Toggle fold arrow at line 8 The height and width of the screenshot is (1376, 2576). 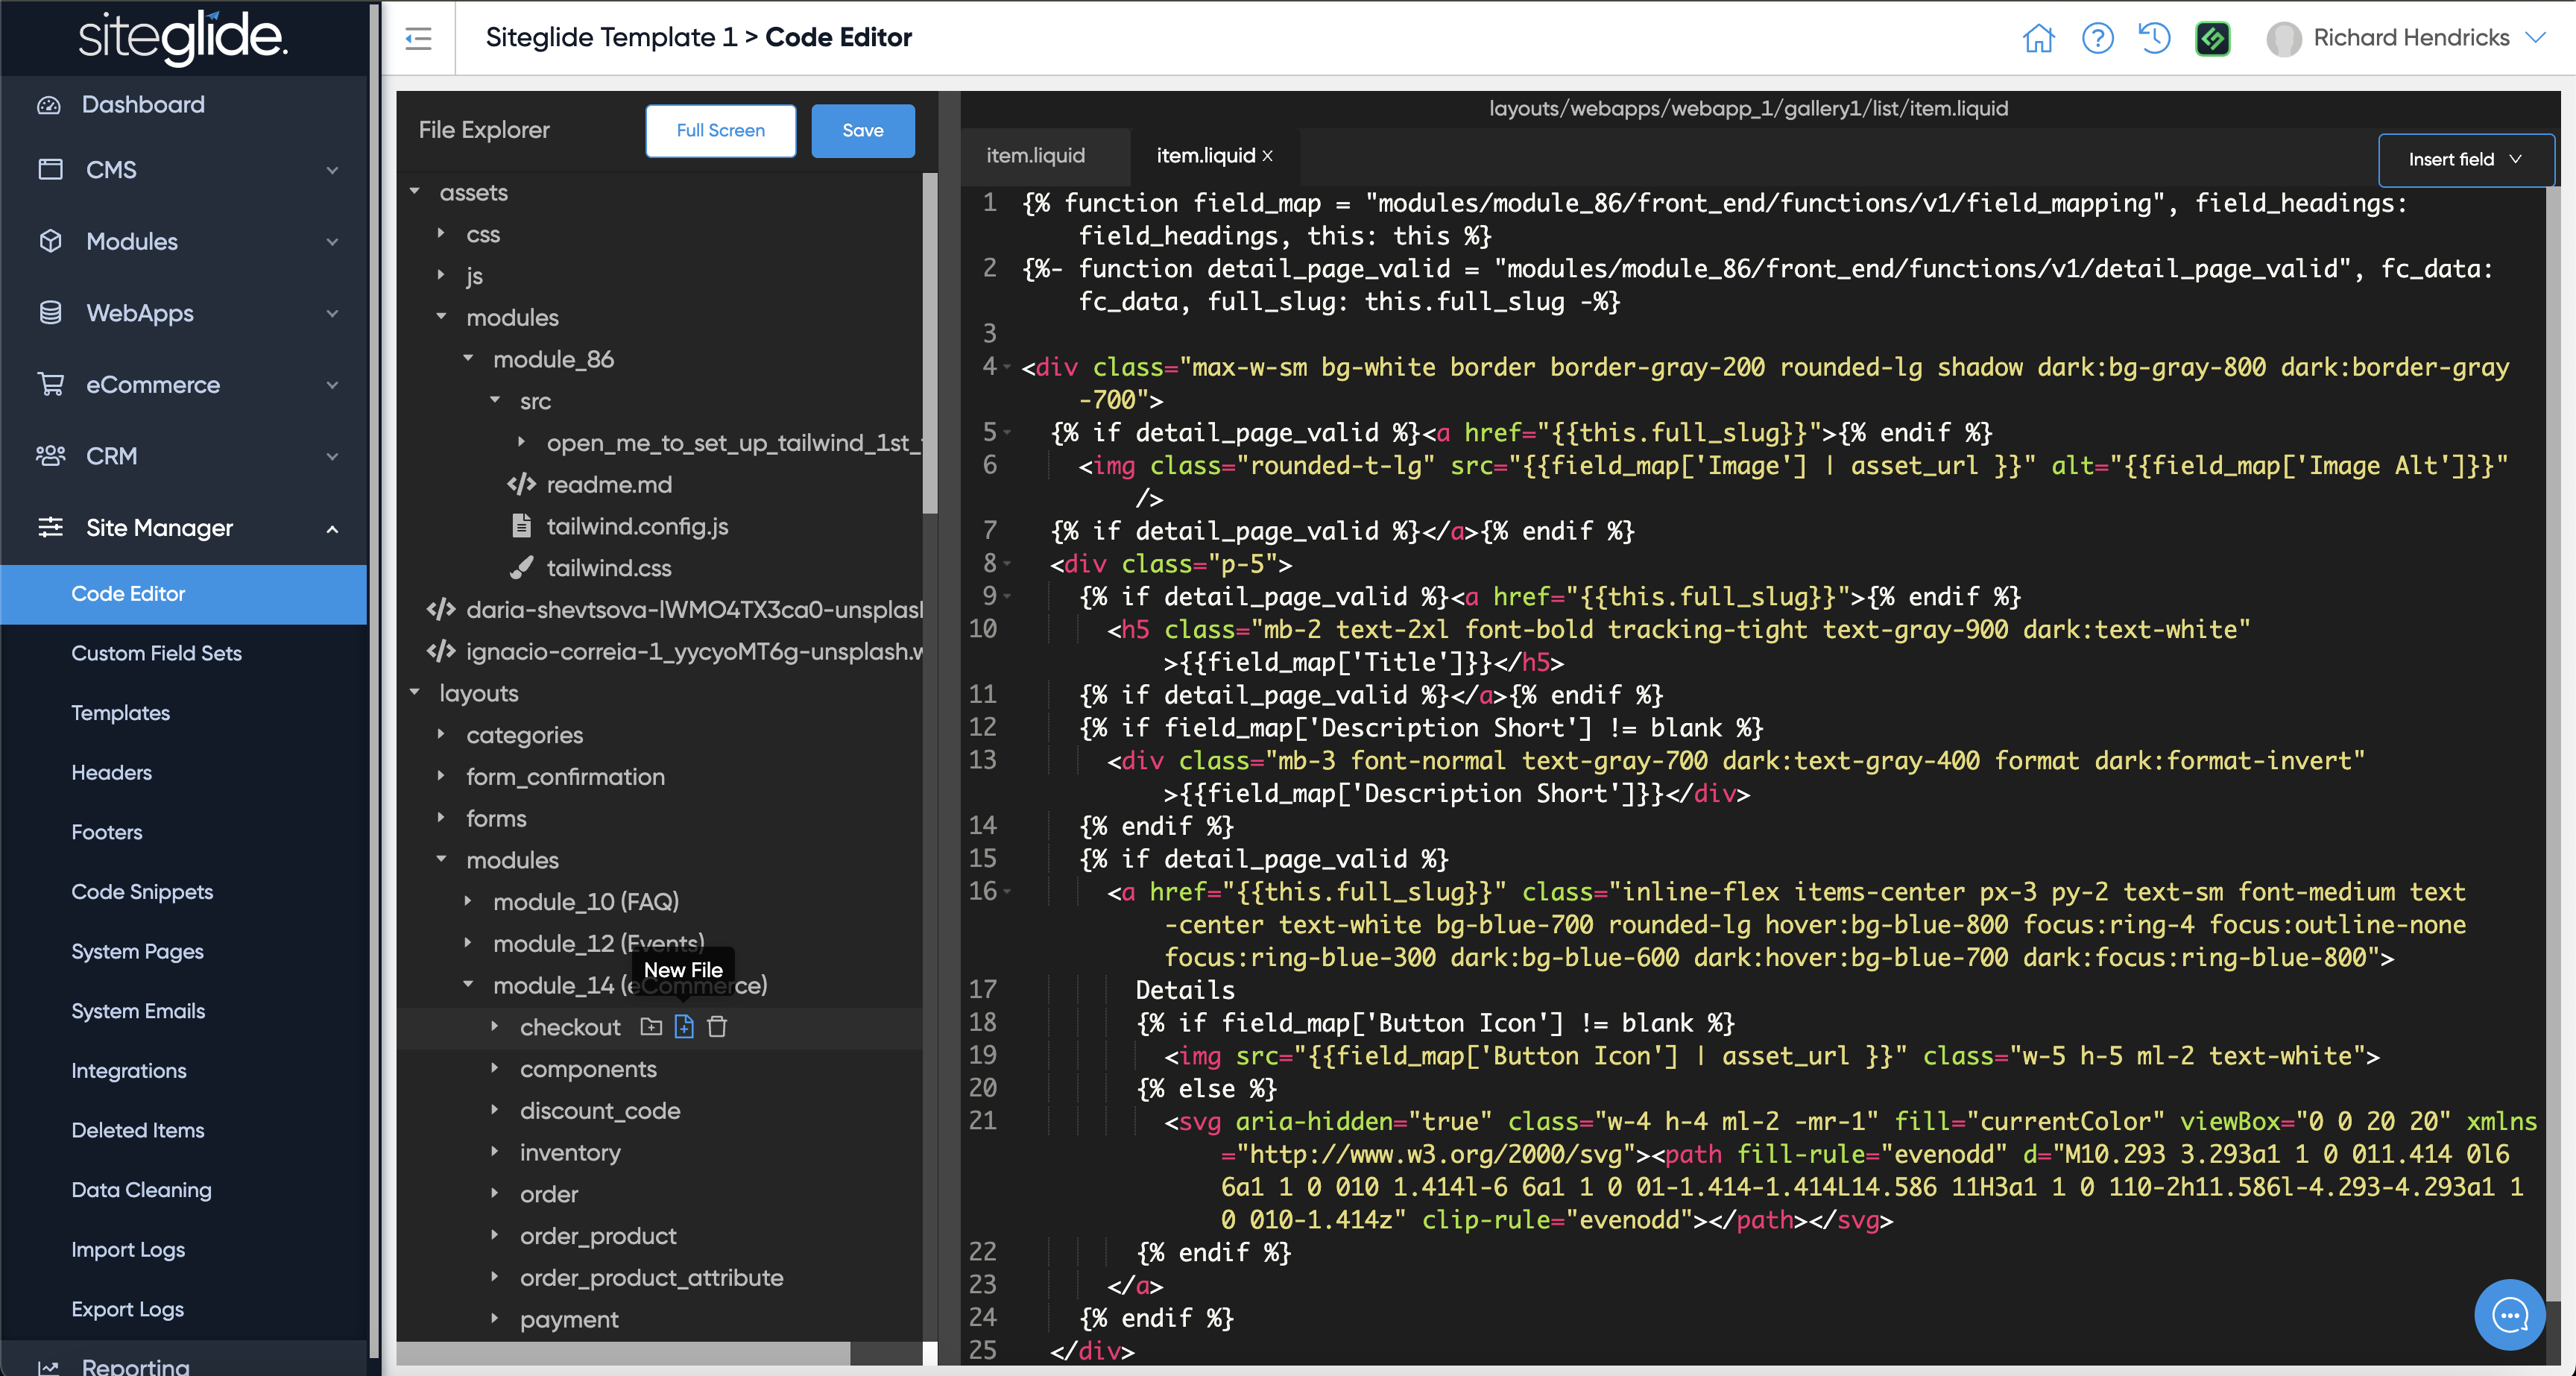tap(1008, 564)
